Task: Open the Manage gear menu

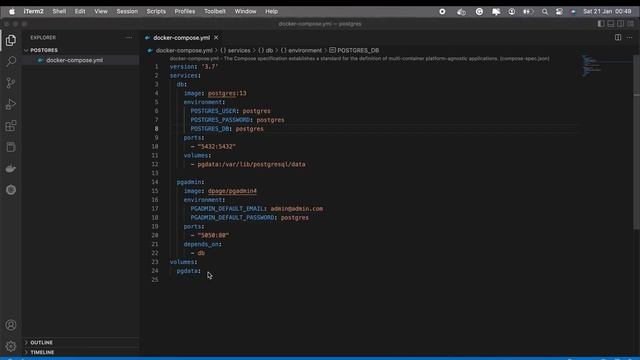Action: click(11, 346)
